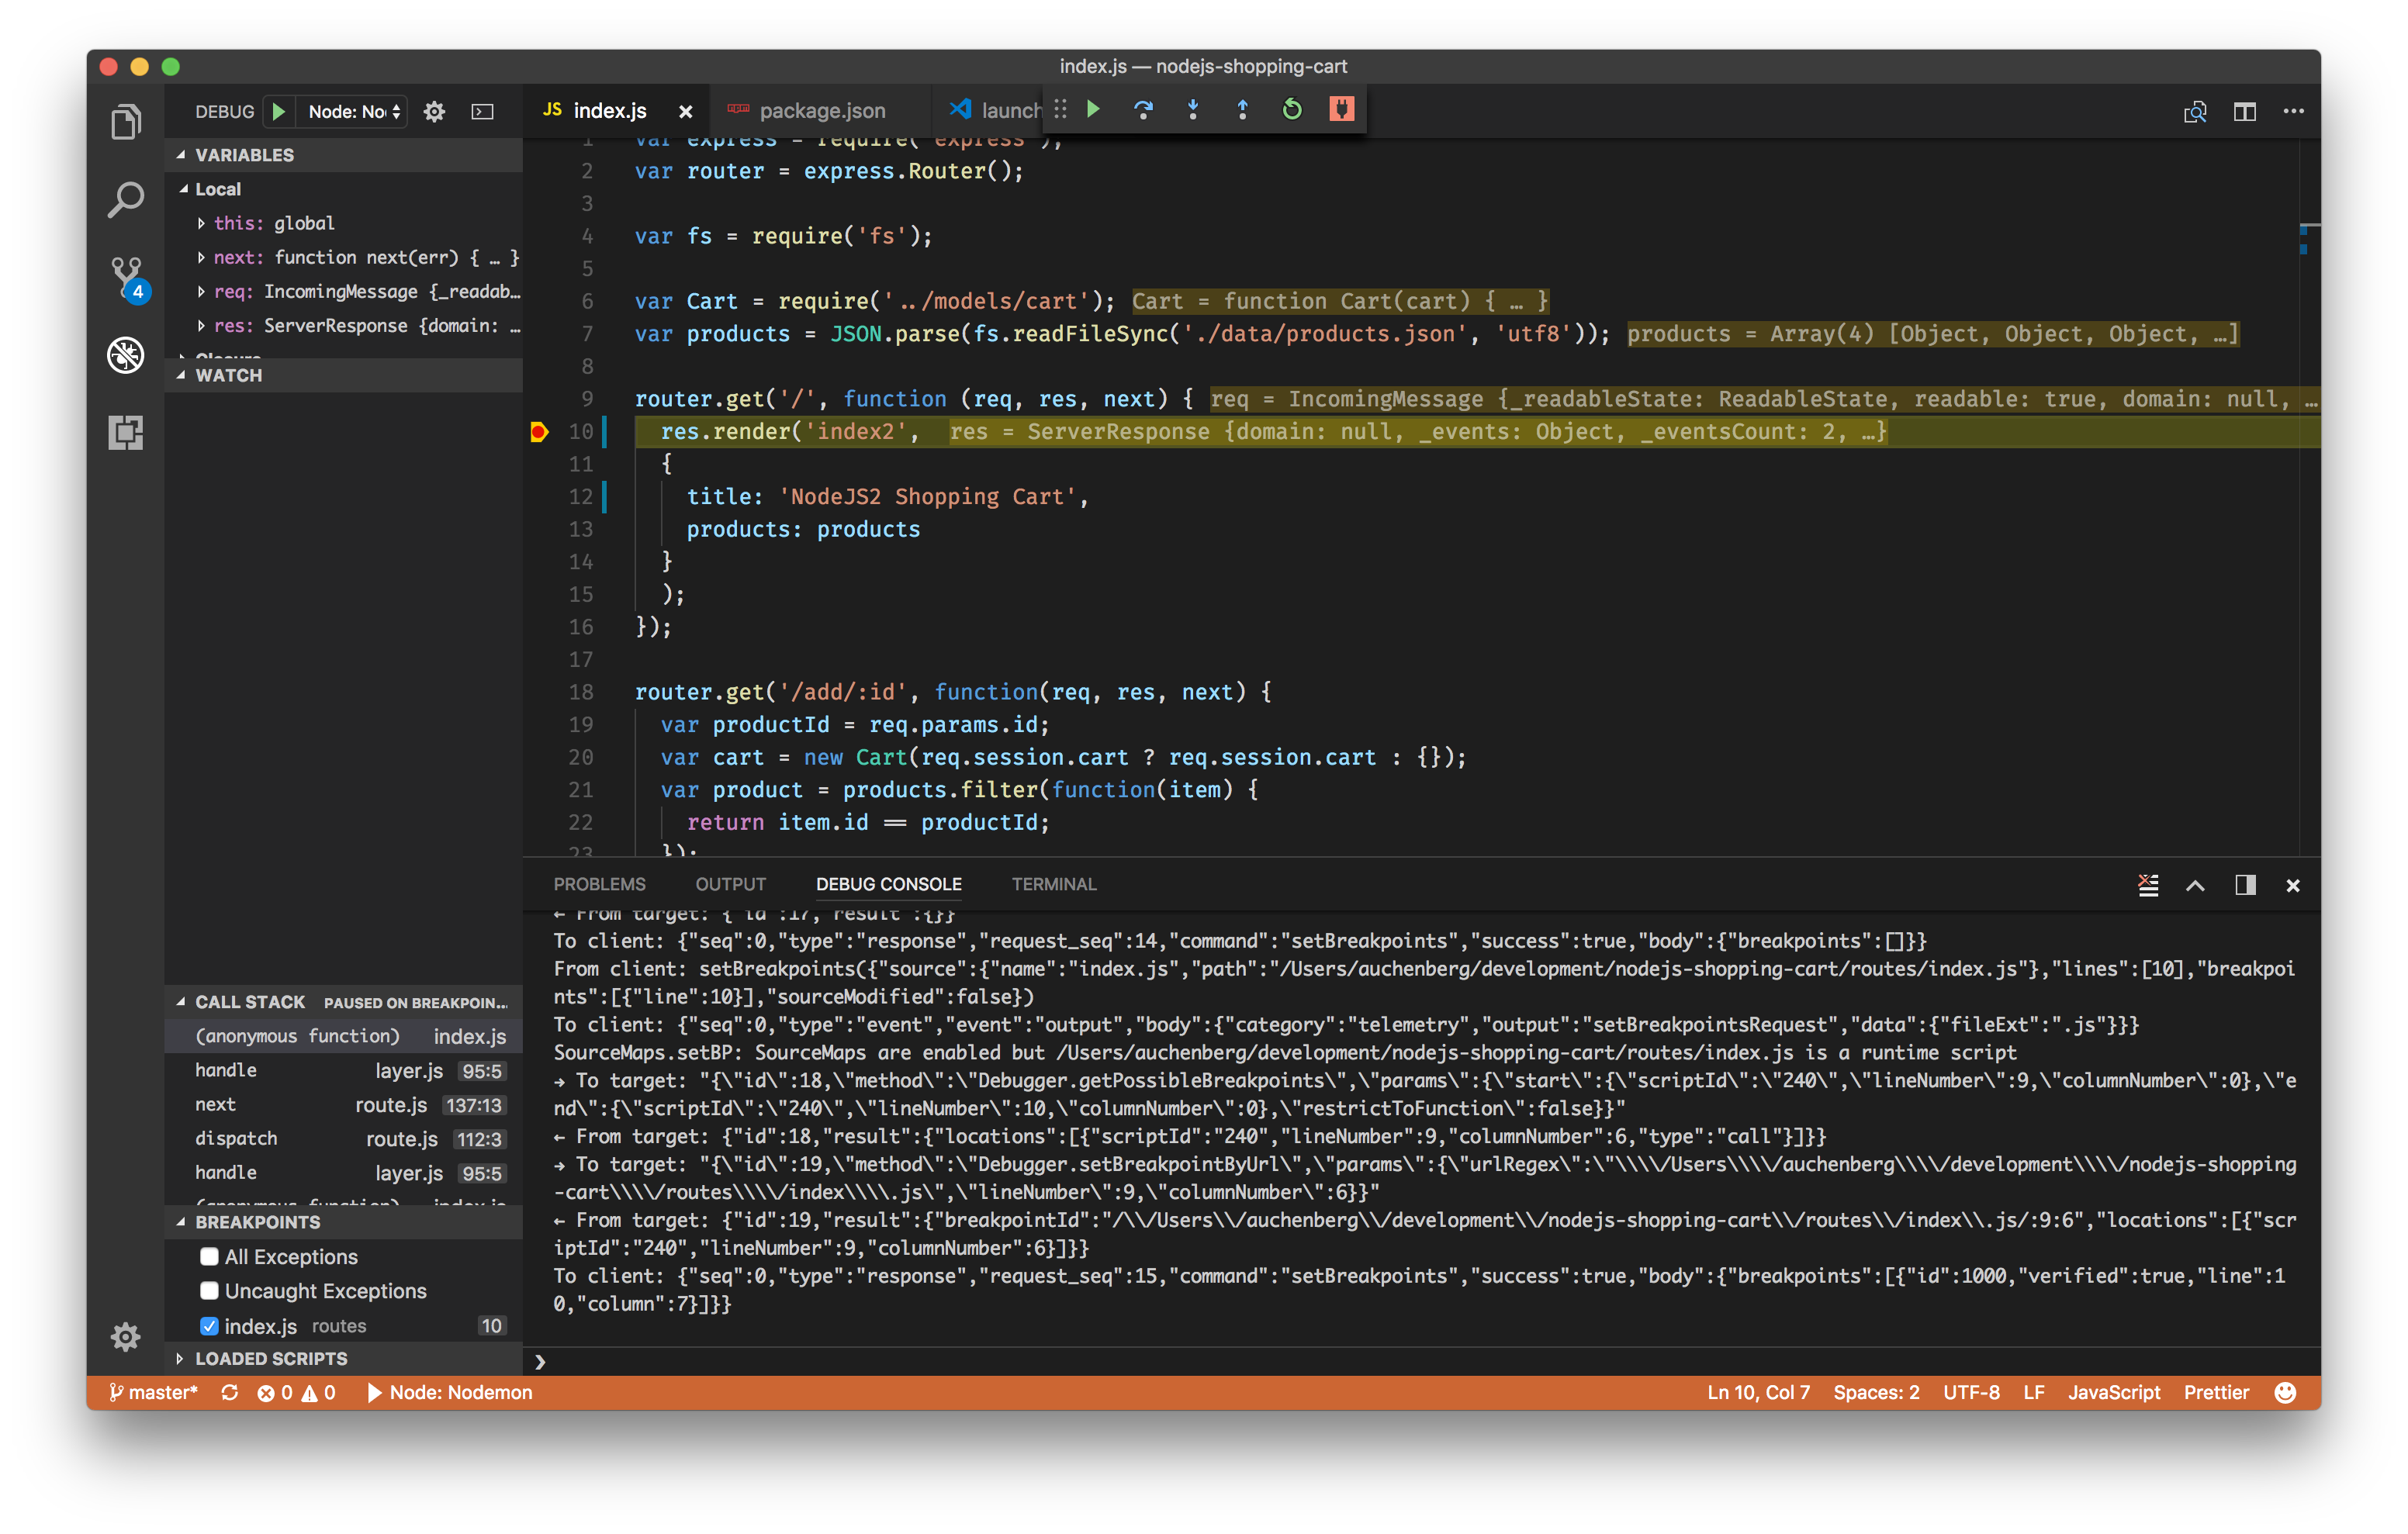The height and width of the screenshot is (1534, 2408).
Task: Step into in debug toolbar
Action: [1192, 108]
